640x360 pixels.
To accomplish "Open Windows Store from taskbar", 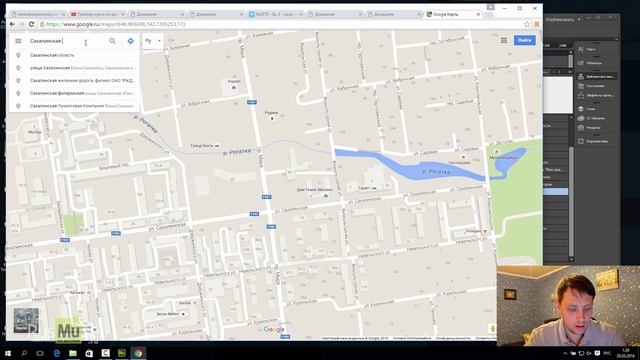I will click(89, 353).
